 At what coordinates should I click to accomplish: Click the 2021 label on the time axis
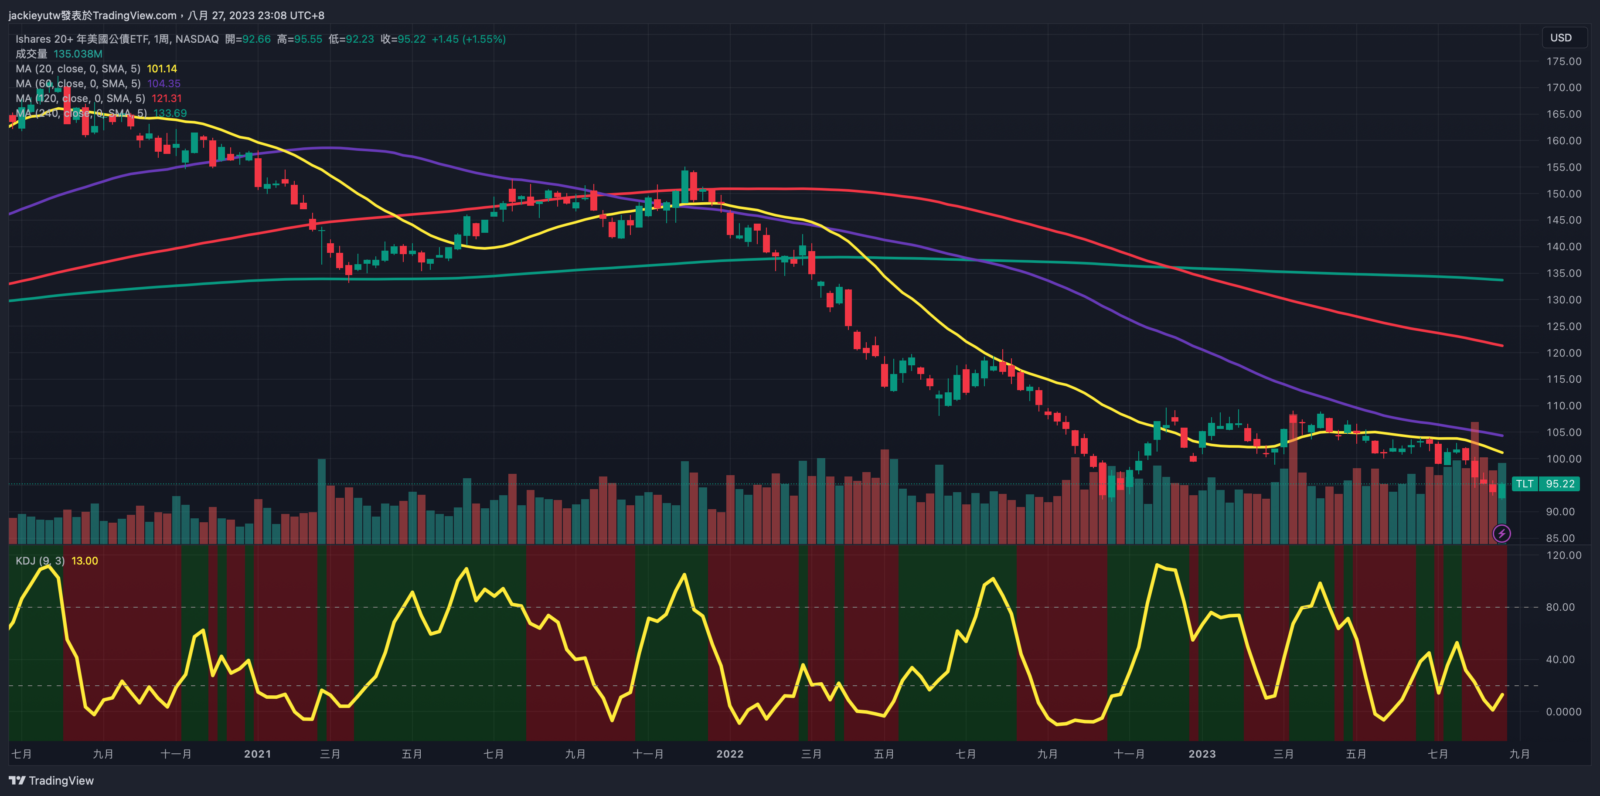click(257, 754)
